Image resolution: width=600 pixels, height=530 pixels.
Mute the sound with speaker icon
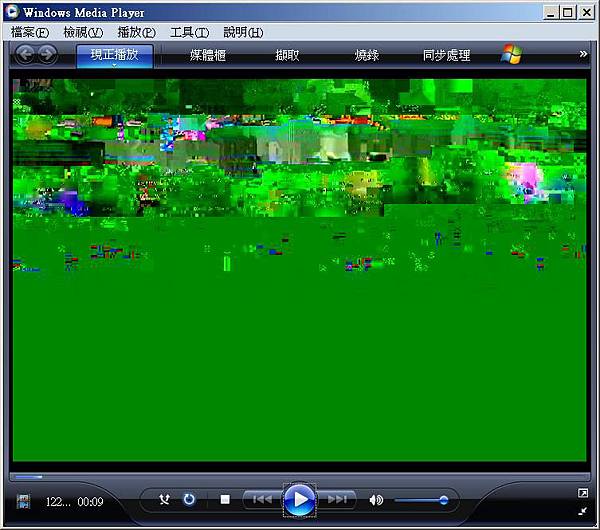pyautogui.click(x=376, y=500)
